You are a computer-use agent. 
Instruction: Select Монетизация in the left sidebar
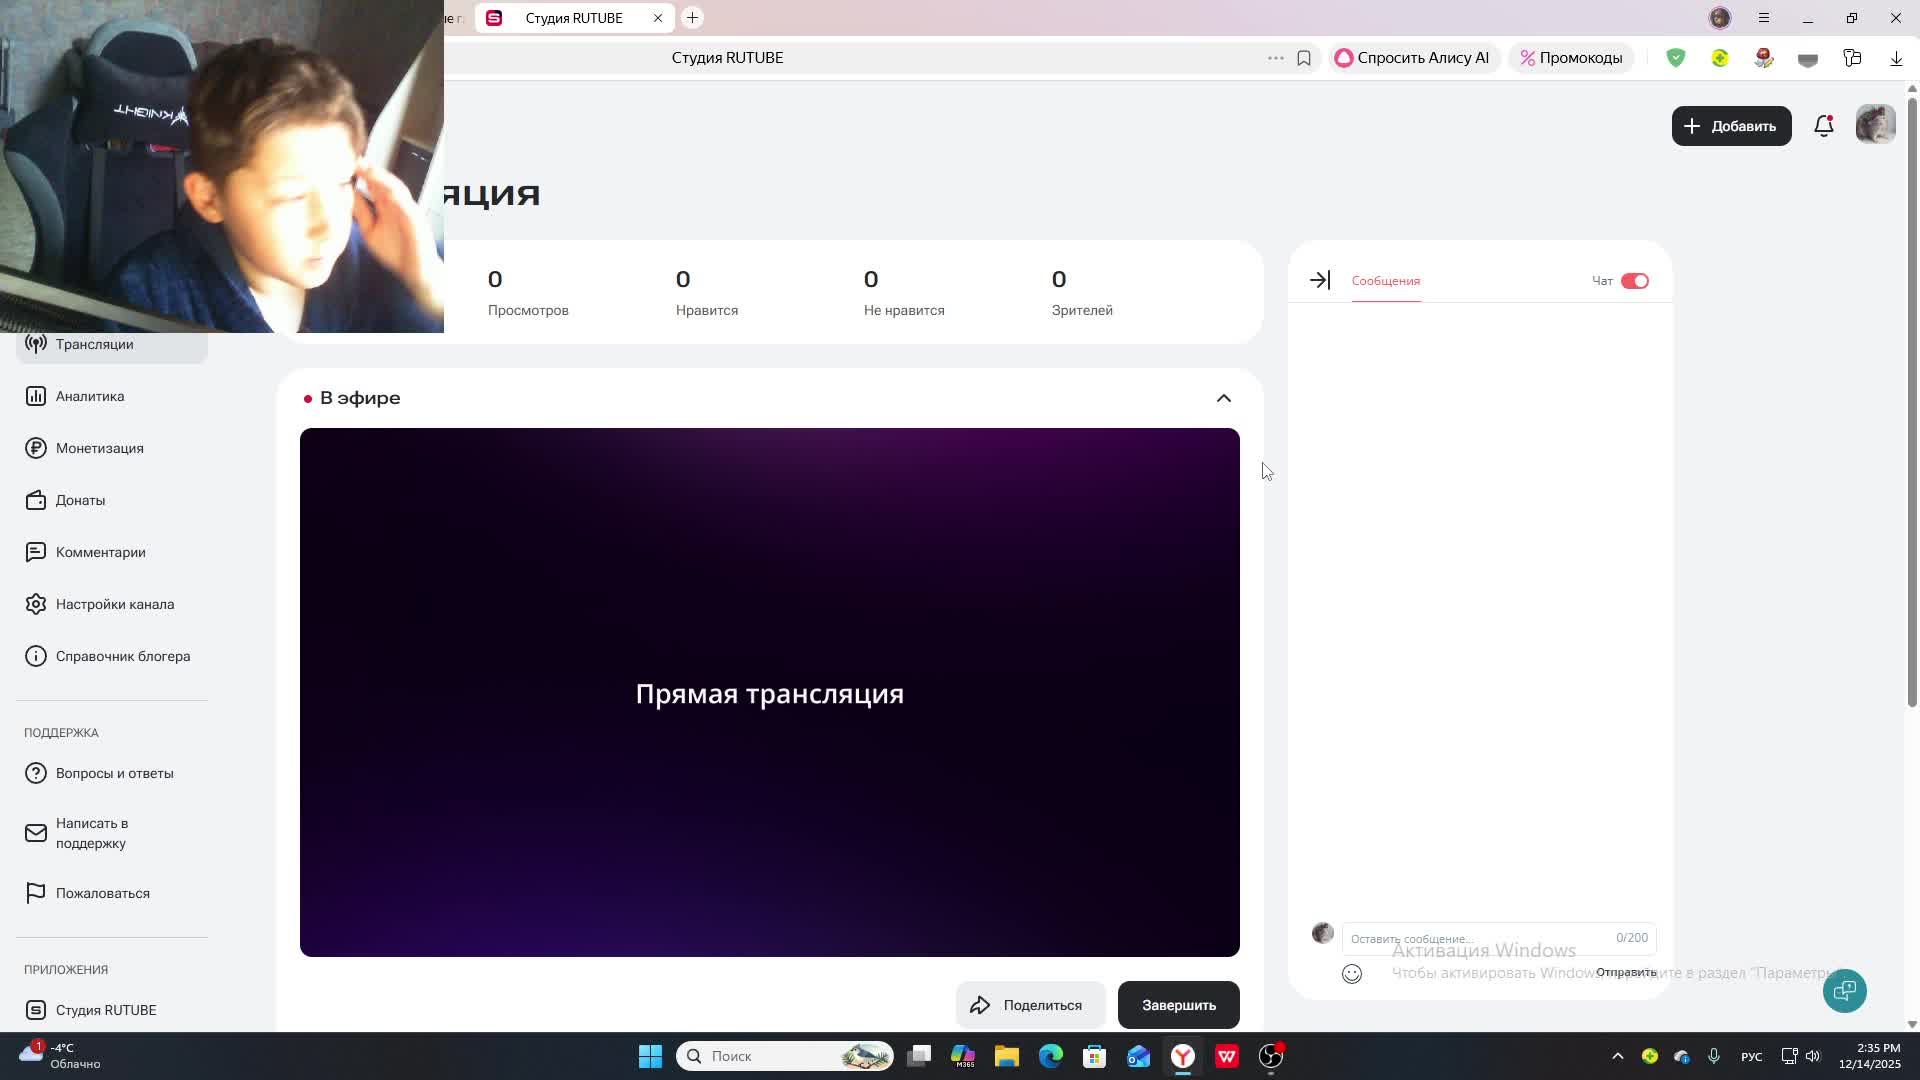pyautogui.click(x=100, y=448)
